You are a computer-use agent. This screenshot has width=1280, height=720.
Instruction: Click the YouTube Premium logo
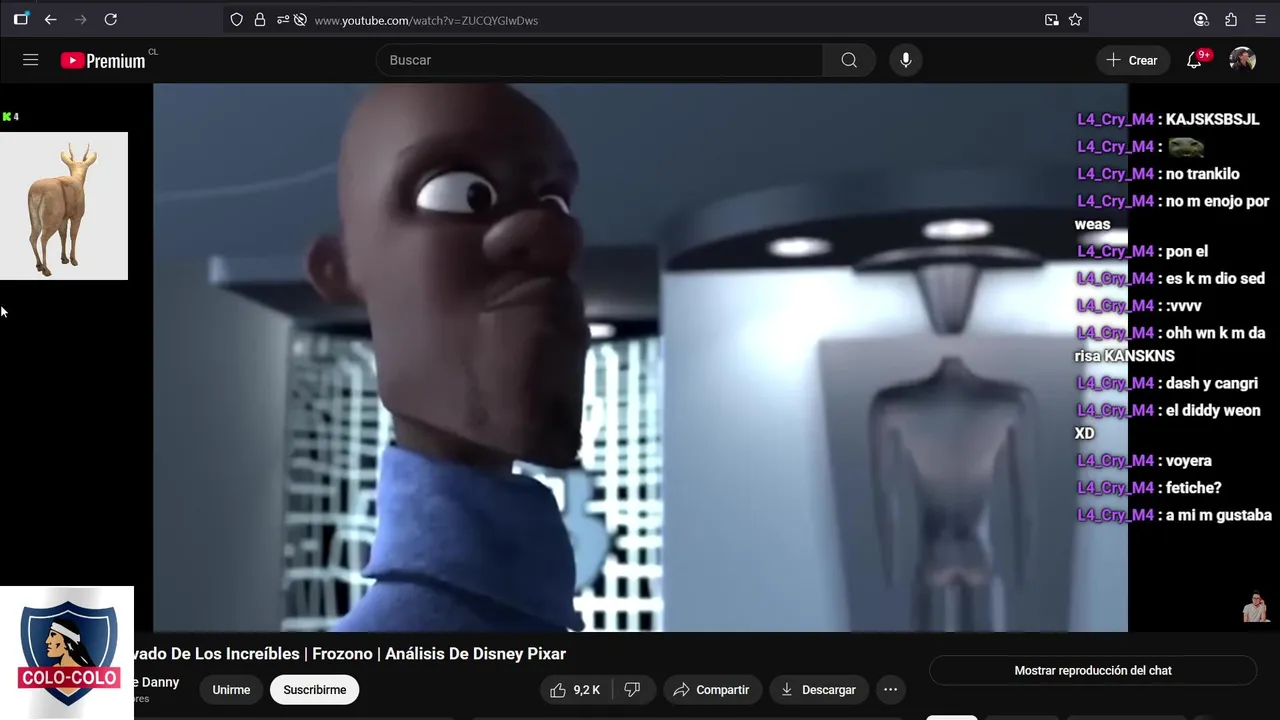pos(103,61)
